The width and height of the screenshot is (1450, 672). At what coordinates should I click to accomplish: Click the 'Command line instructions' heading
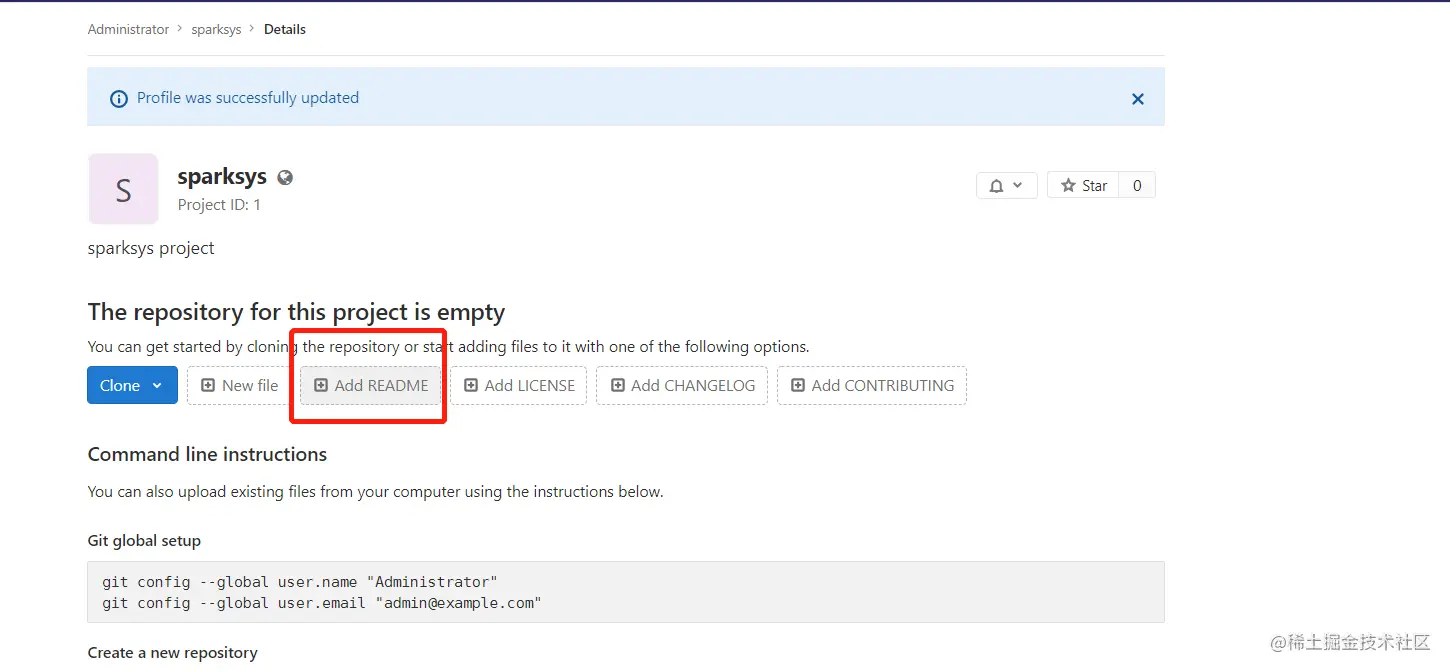click(207, 454)
